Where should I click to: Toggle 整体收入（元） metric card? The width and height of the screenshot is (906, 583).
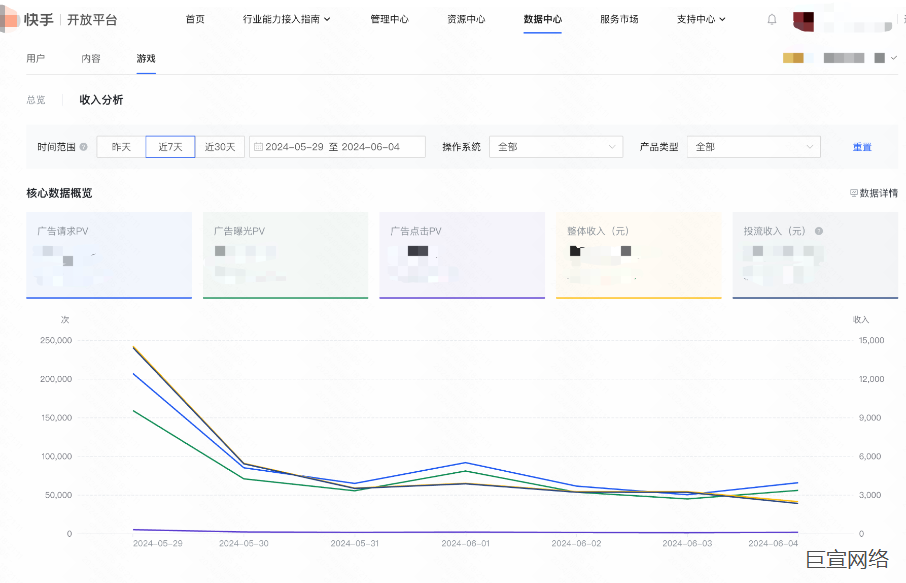coord(638,255)
